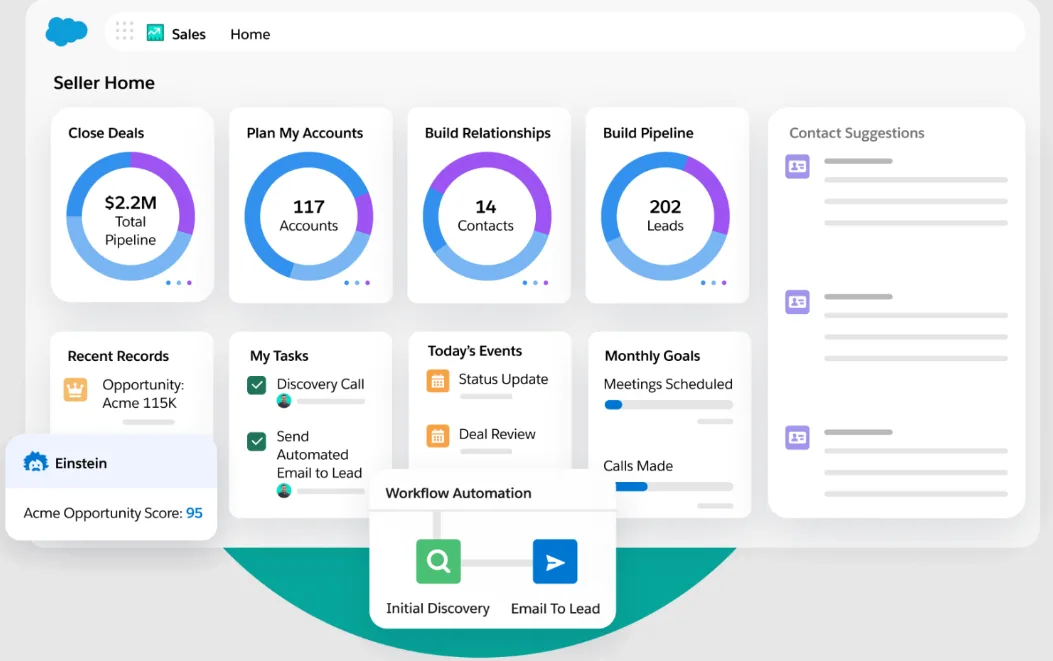Viewport: 1053px width, 661px height.
Task: Uncheck the Discovery Call task
Action: tap(257, 383)
